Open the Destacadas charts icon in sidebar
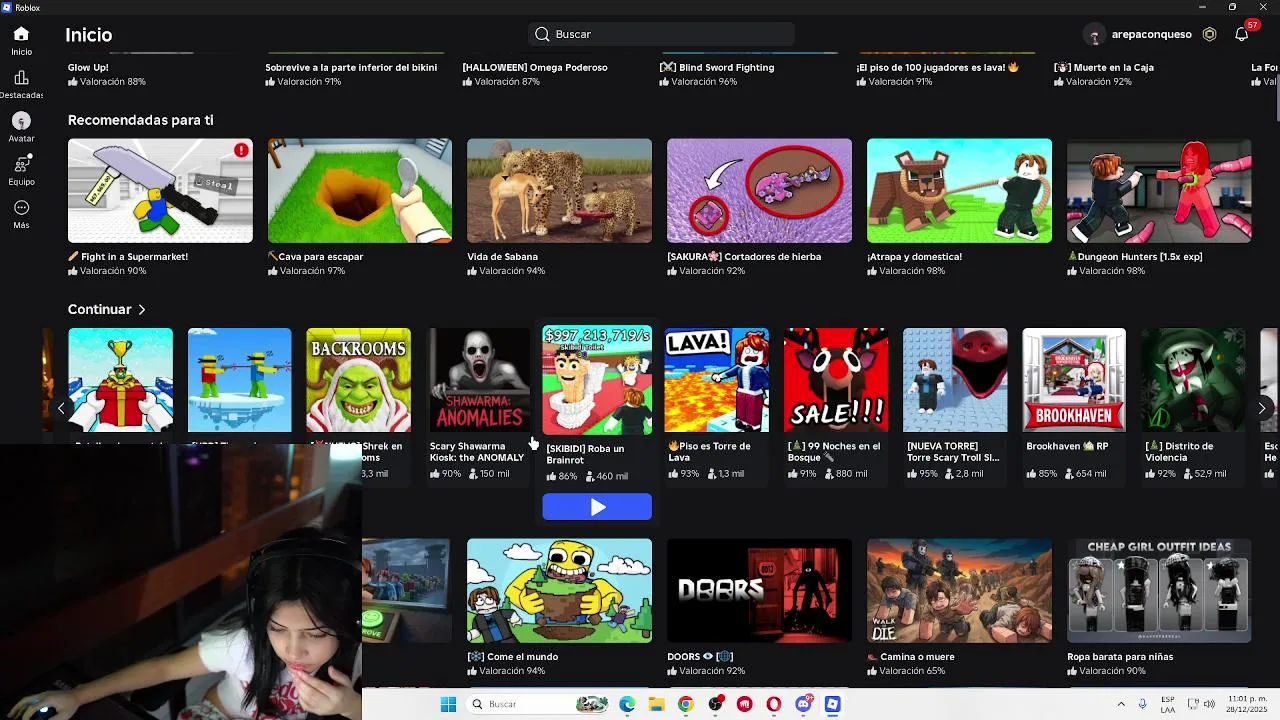The height and width of the screenshot is (720, 1280). pyautogui.click(x=21, y=78)
